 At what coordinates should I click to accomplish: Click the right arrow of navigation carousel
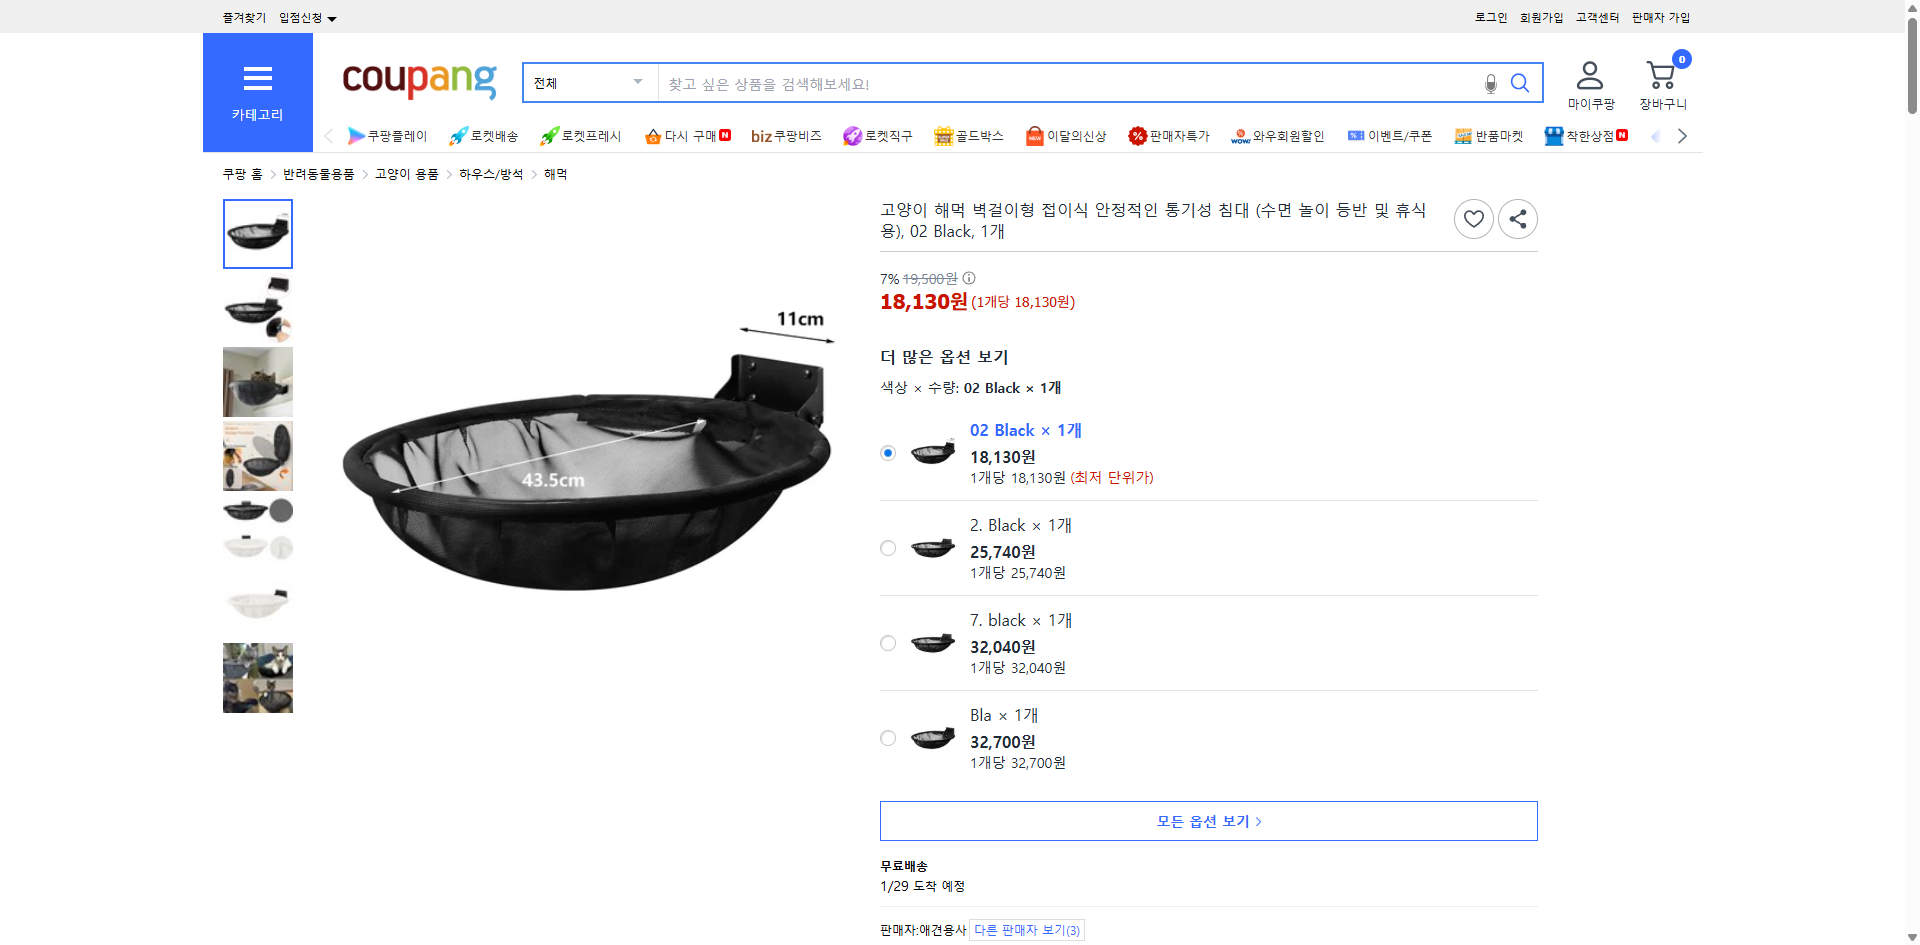click(1682, 135)
